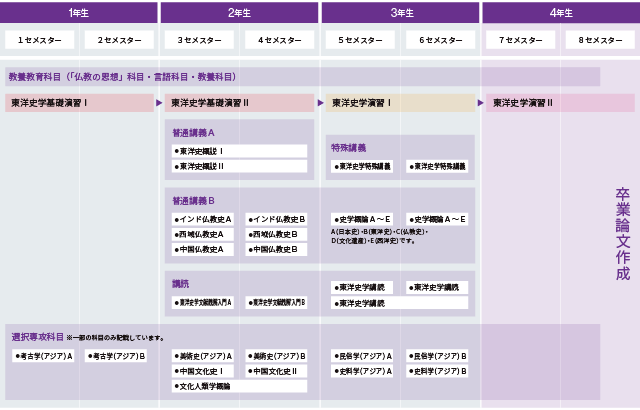Image resolution: width=640 pixels, height=410 pixels.
Task: Click the arrow after 東洋史学基礎演習Ⅰ
Action: tap(159, 103)
